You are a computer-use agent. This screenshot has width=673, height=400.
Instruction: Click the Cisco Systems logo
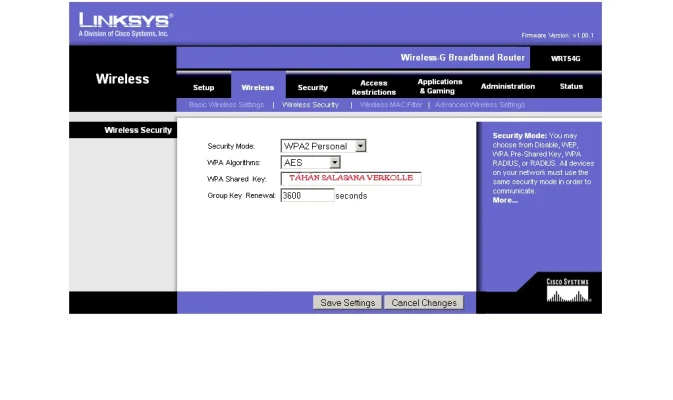567,291
